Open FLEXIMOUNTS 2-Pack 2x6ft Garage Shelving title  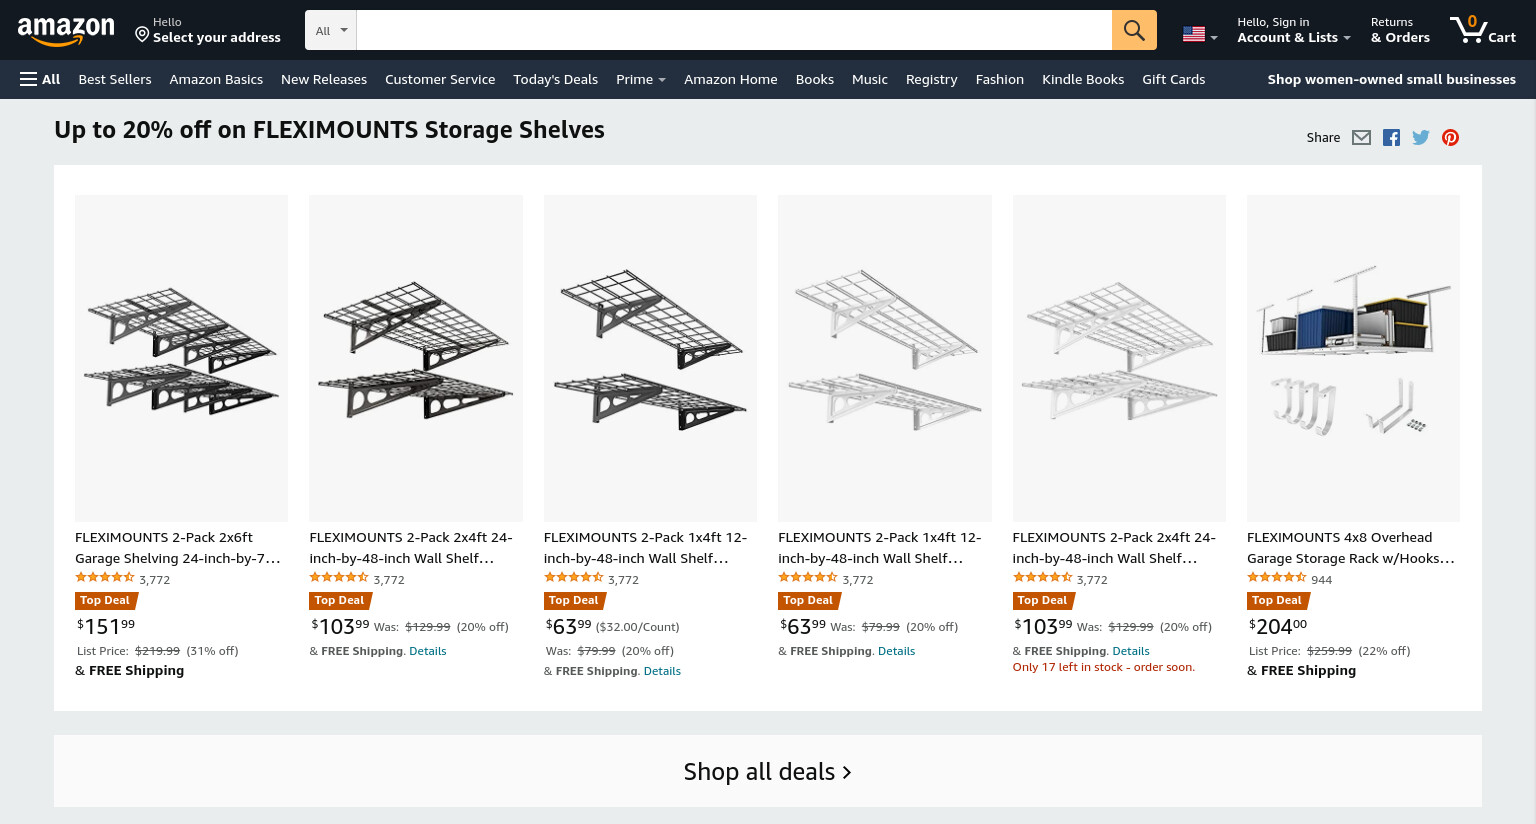coord(178,548)
